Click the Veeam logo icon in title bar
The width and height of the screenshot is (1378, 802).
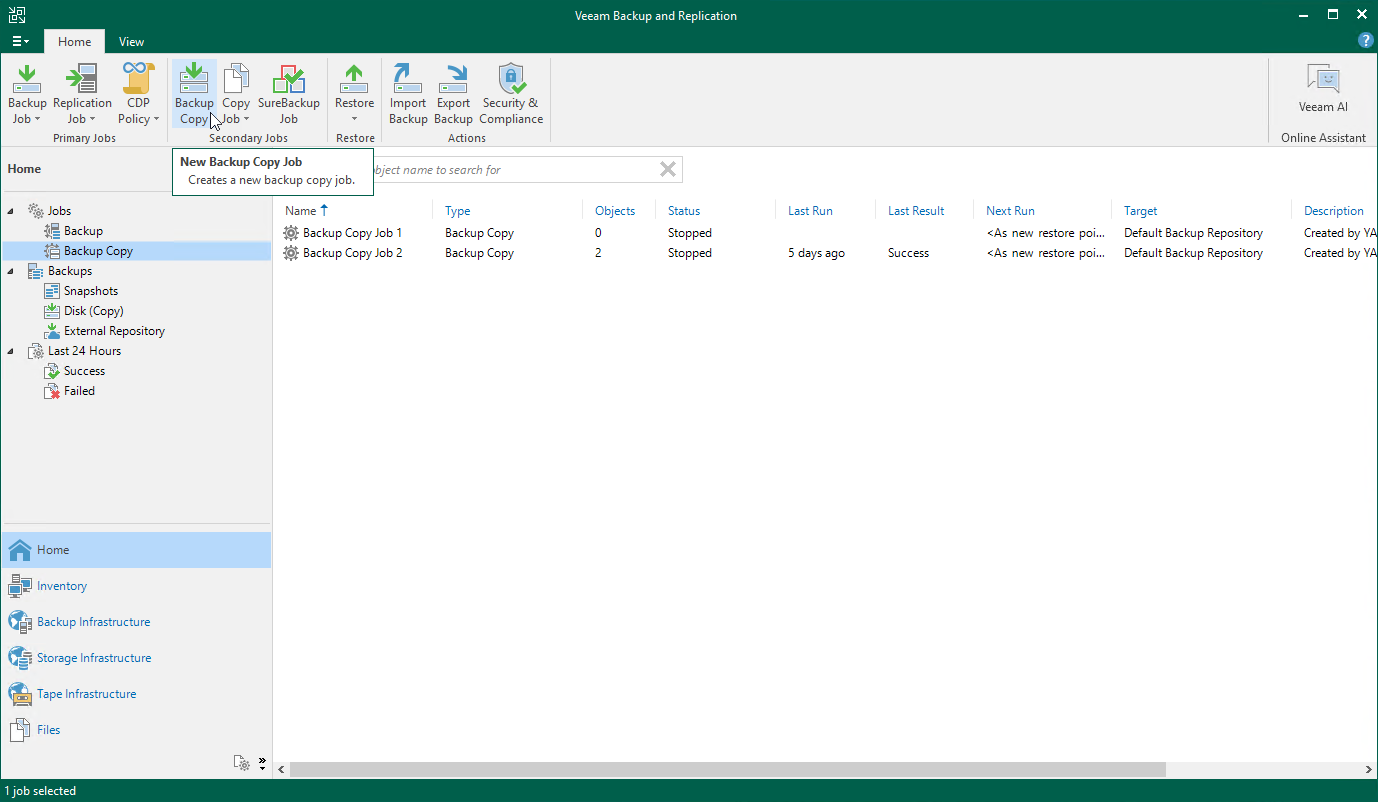pos(17,16)
